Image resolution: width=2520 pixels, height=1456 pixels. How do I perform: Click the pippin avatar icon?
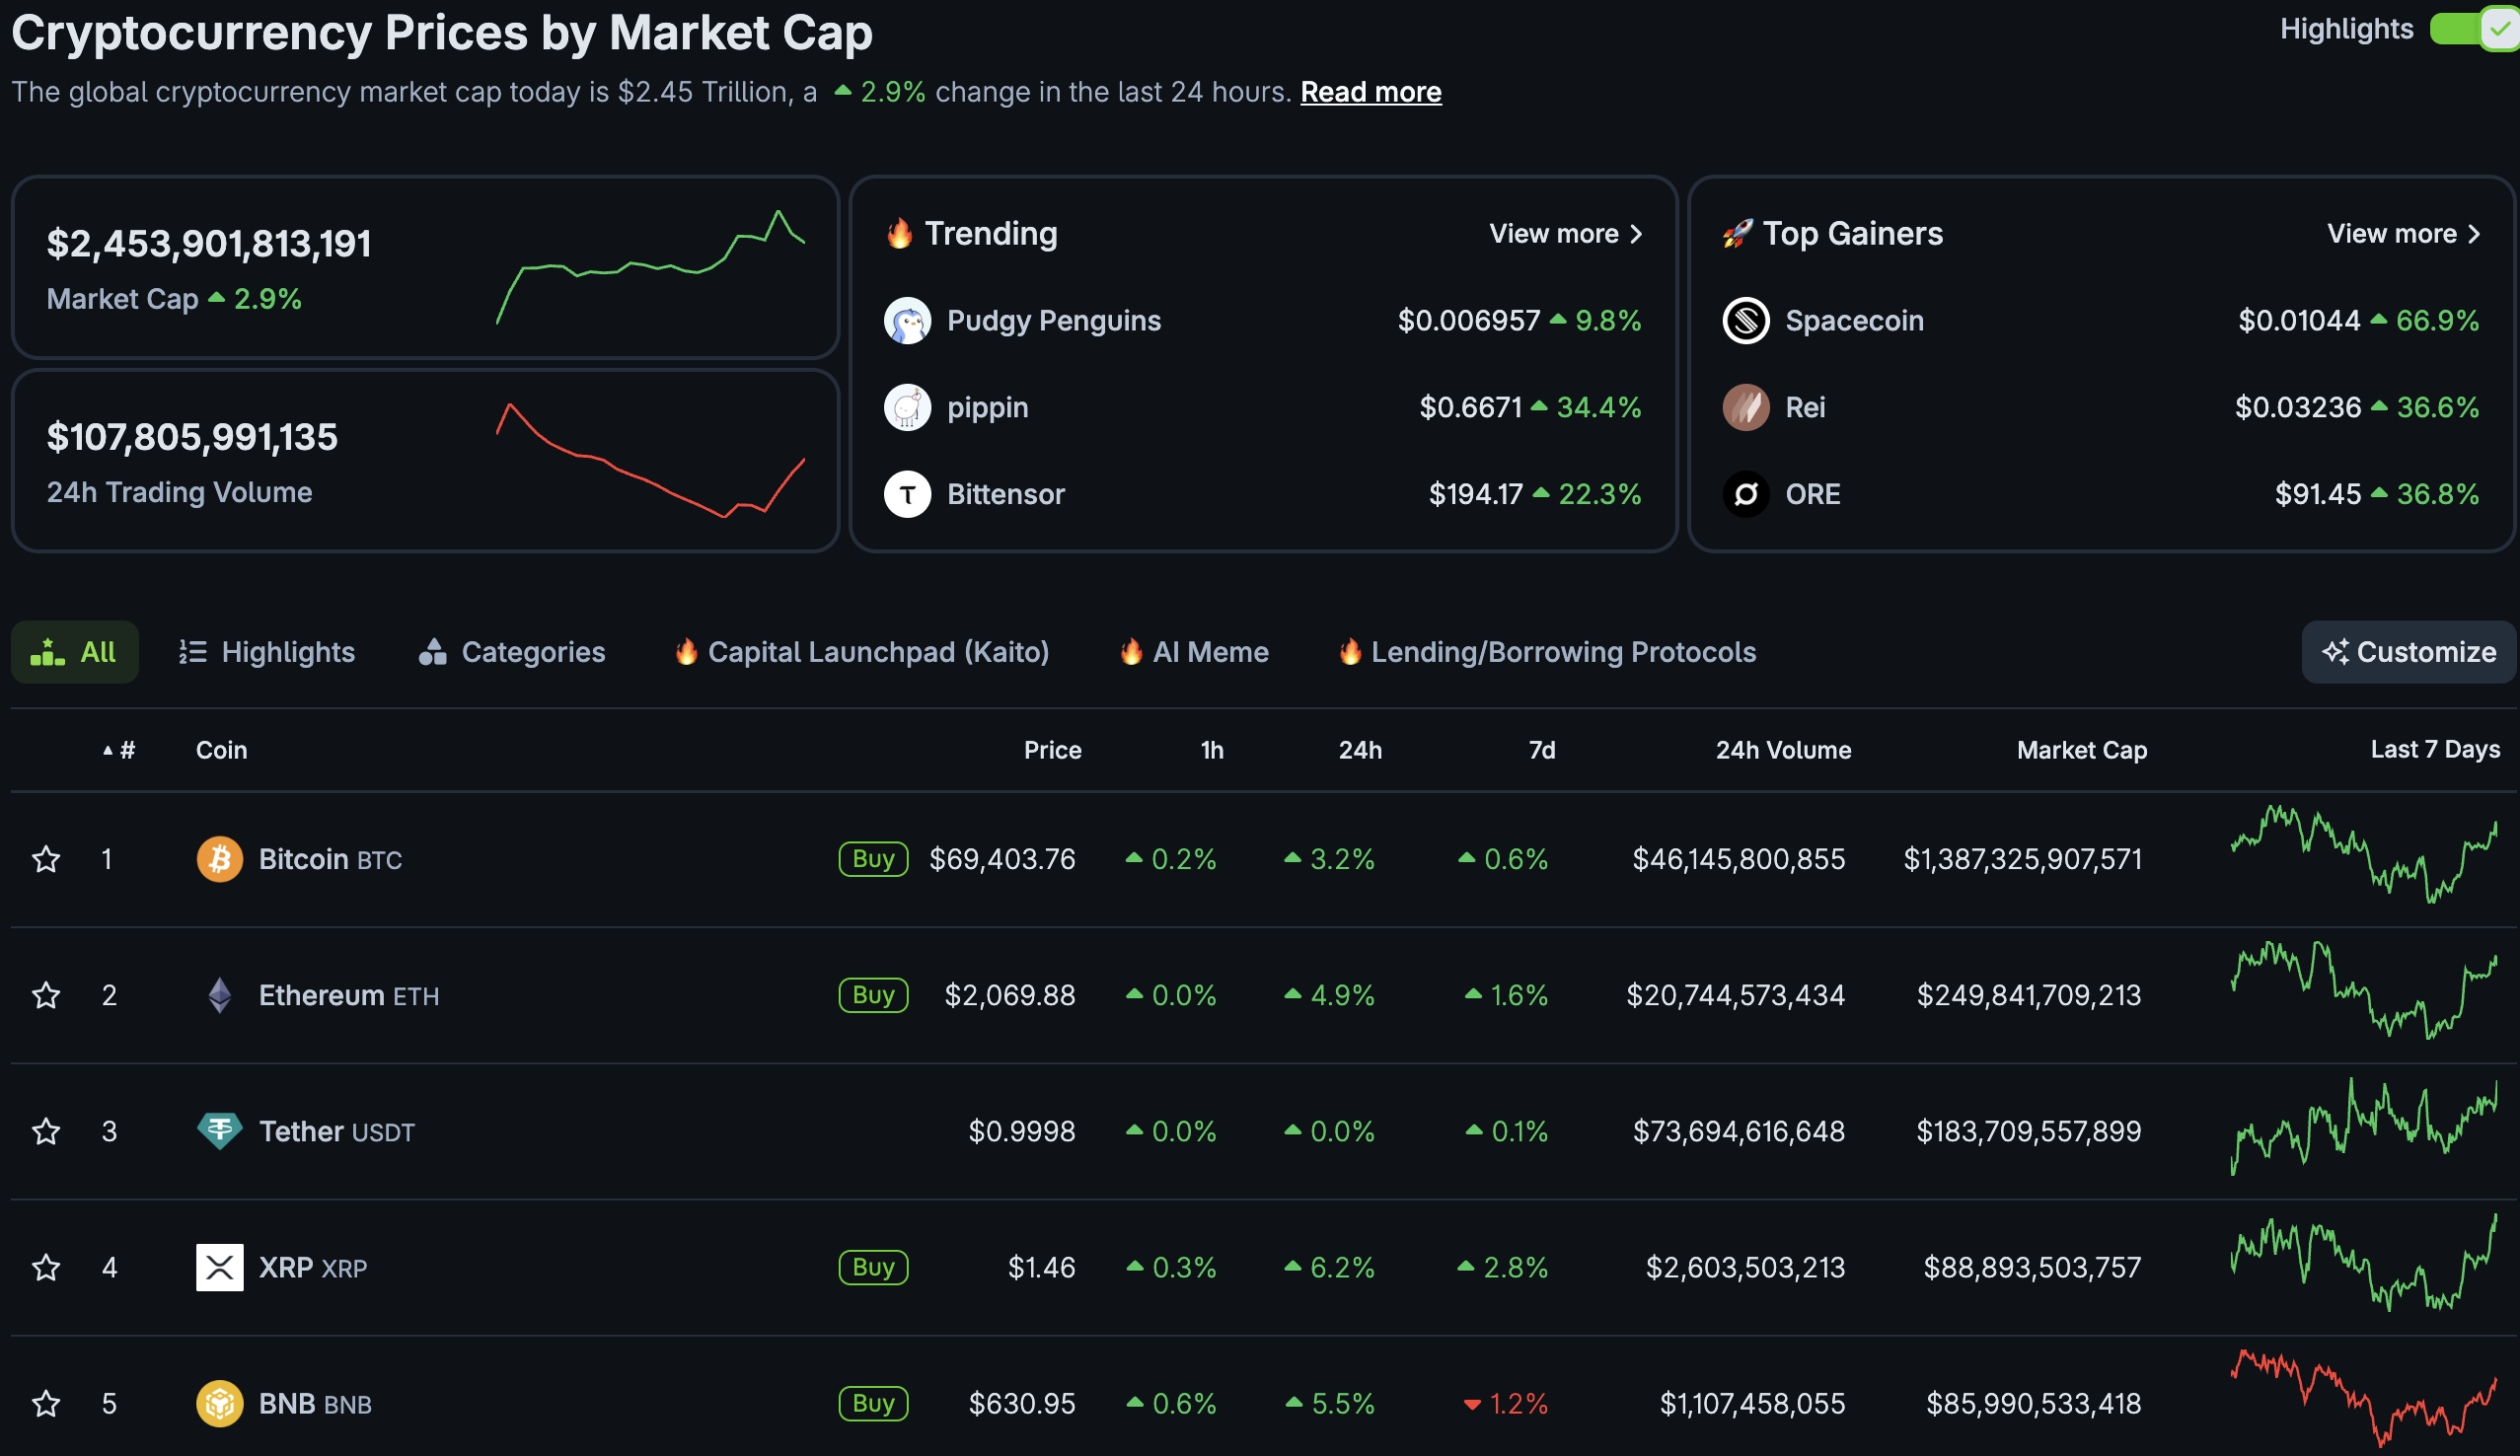(x=908, y=407)
